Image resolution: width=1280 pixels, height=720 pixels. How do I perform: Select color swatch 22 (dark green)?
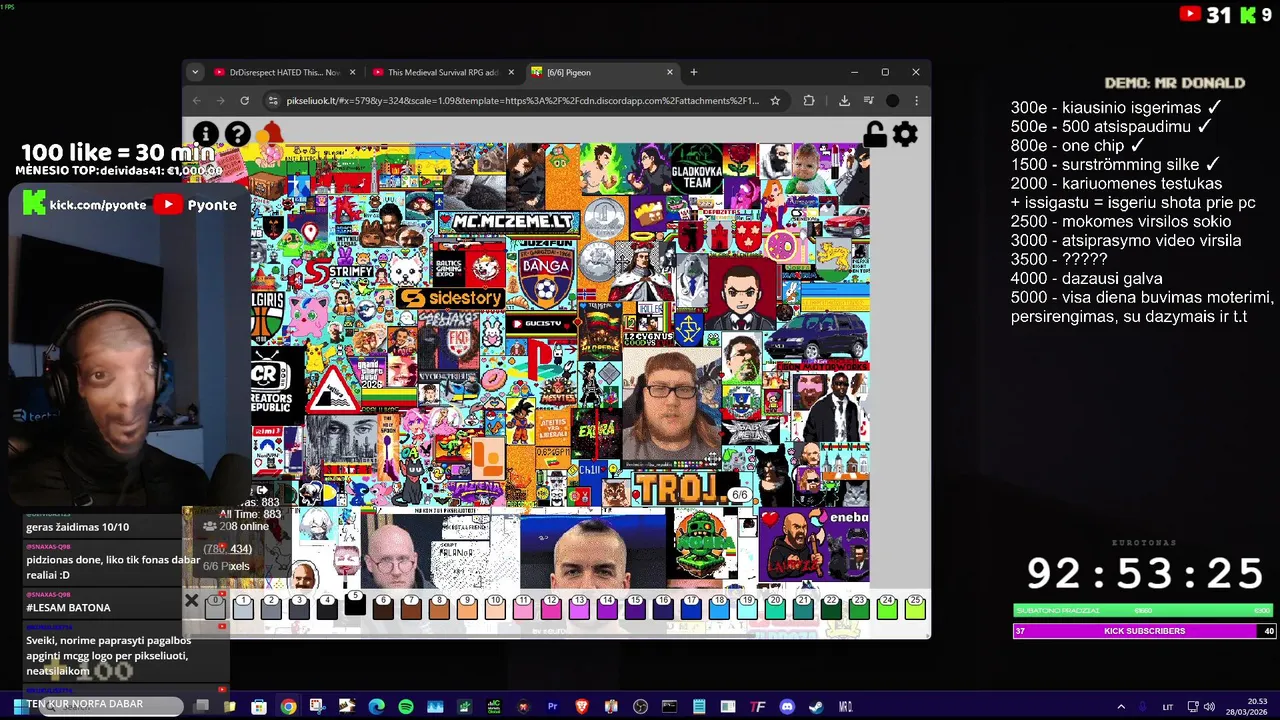pos(831,606)
